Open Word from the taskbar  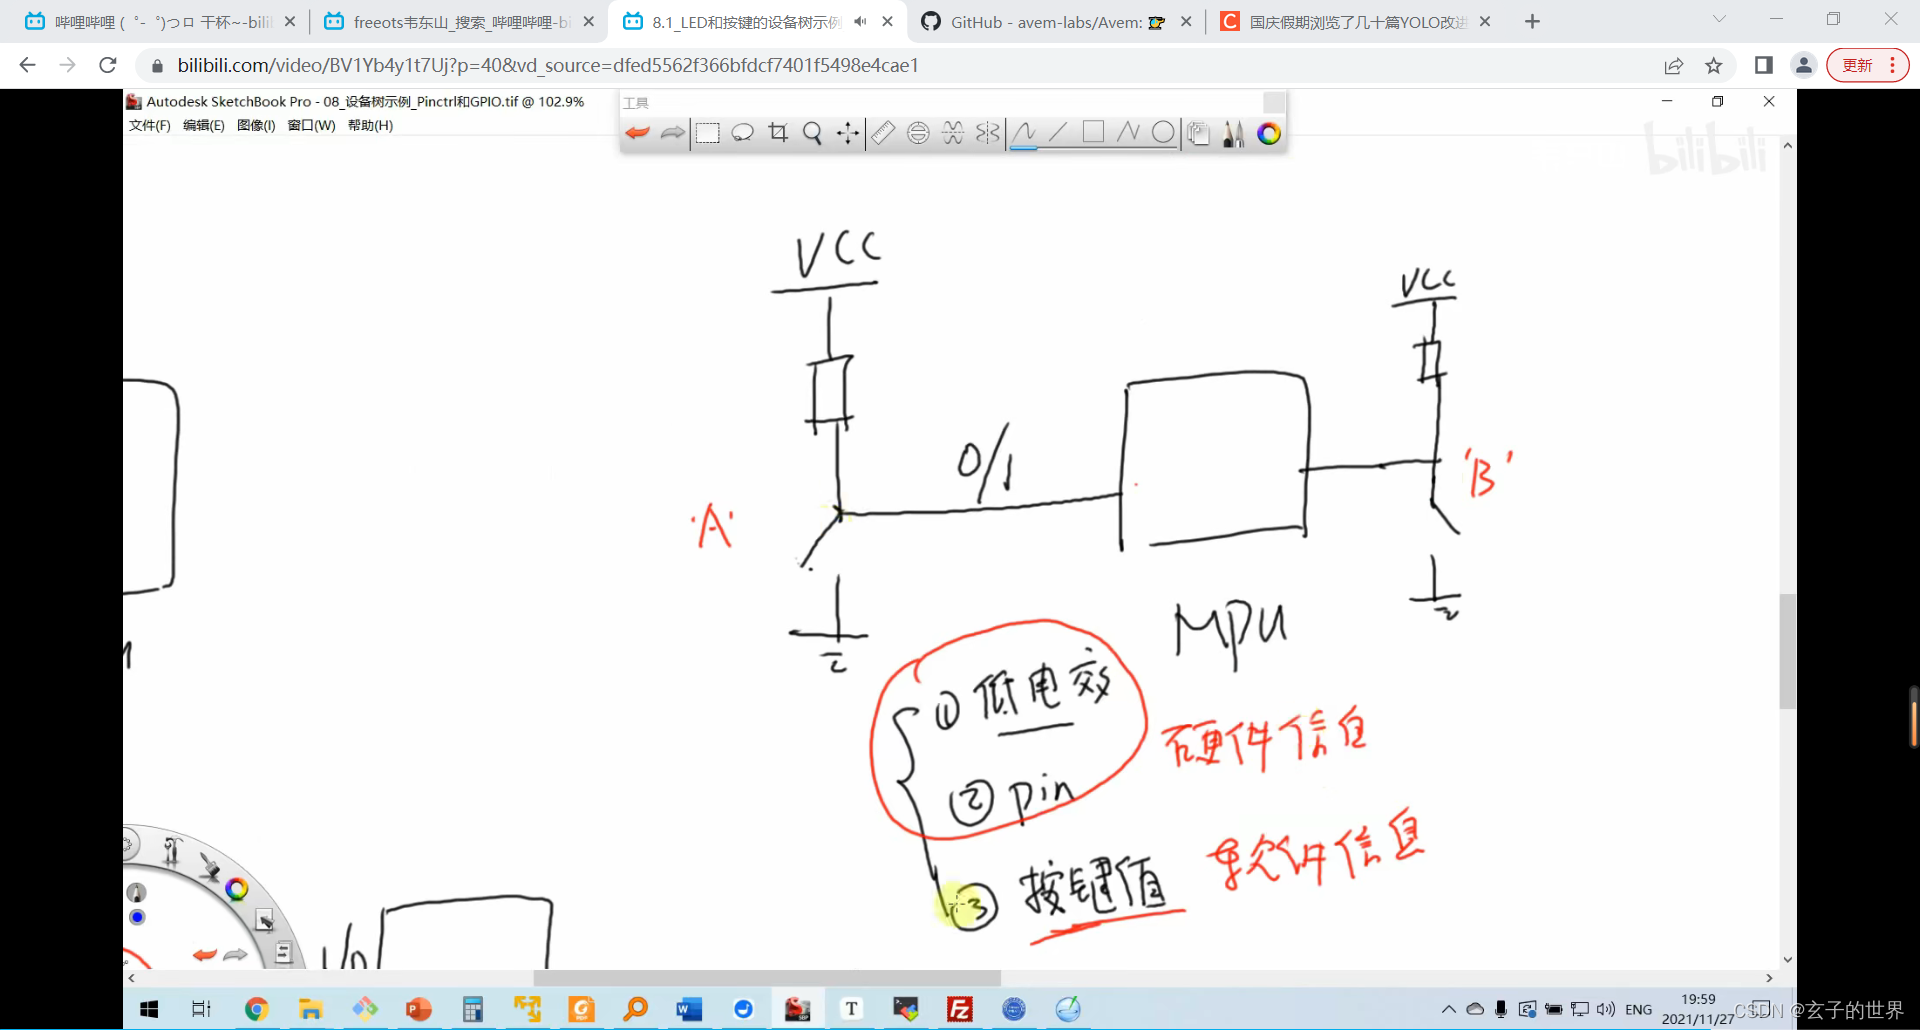(689, 1009)
